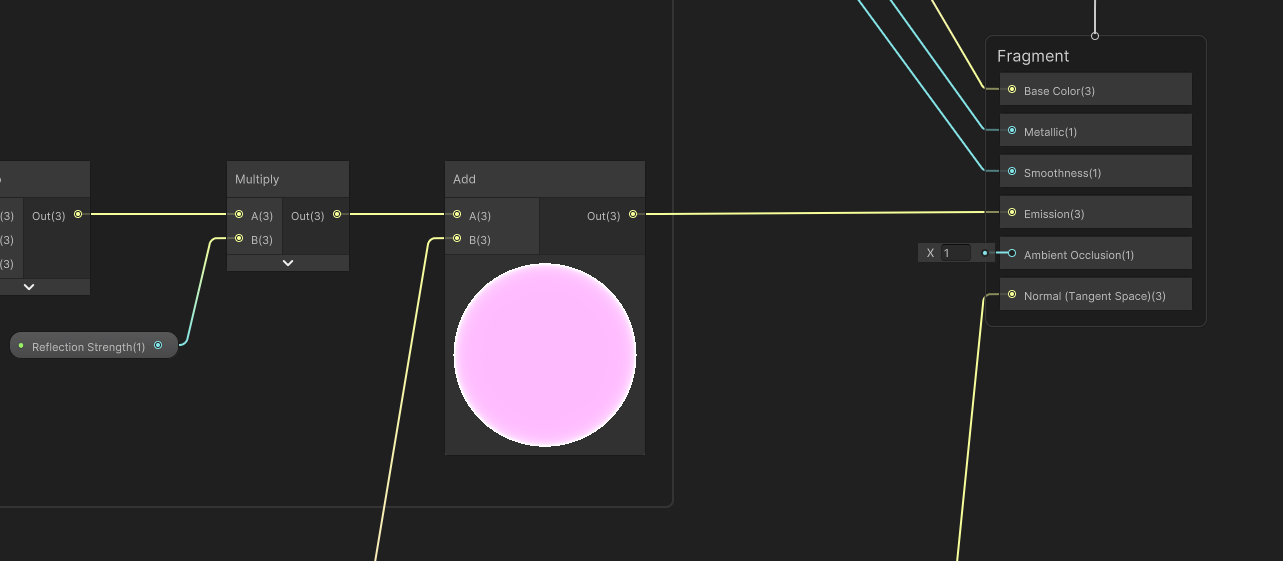Click the Multiply node's Out(3) output port
Image resolution: width=1283 pixels, height=561 pixels.
[x=337, y=214]
